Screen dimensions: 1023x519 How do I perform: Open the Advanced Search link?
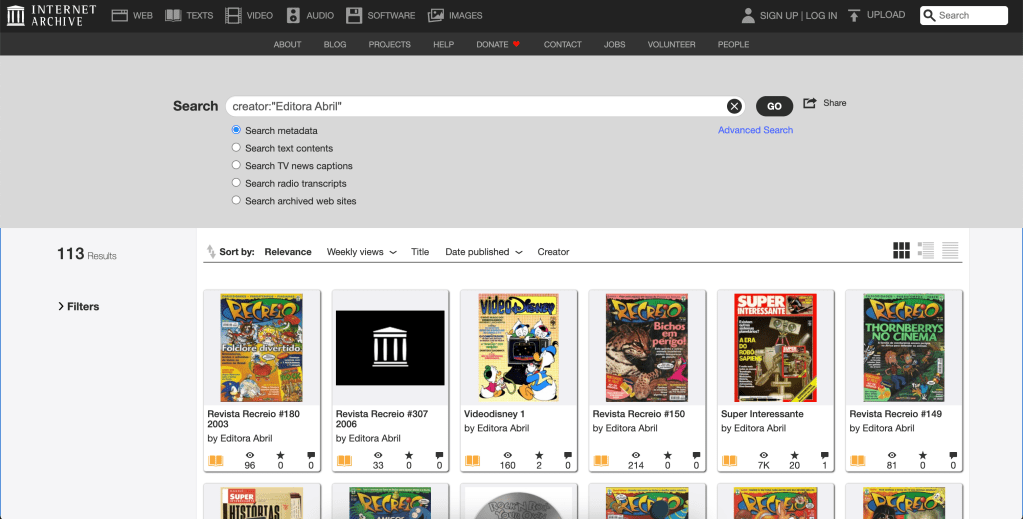755,130
